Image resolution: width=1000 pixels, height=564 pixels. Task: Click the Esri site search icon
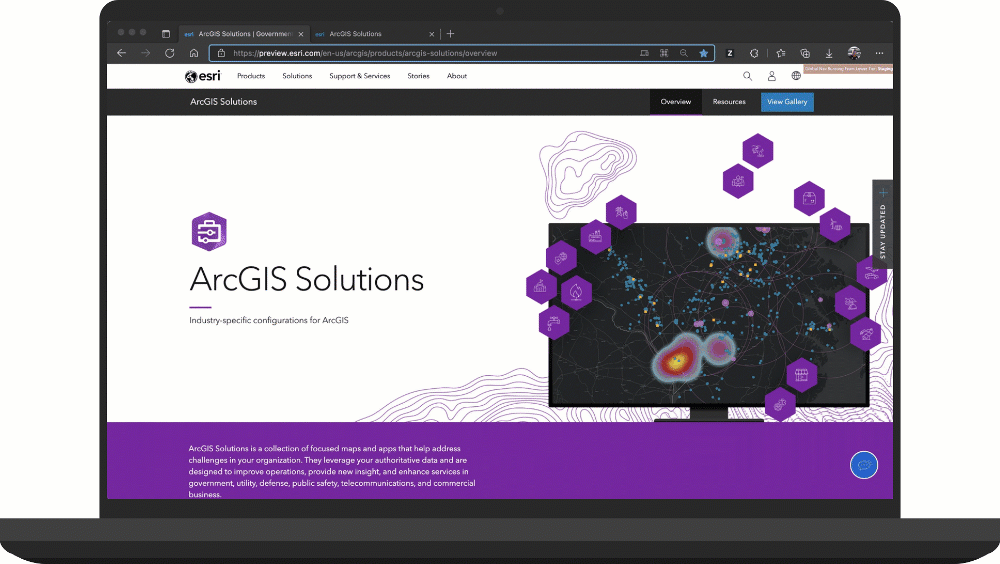coord(747,76)
